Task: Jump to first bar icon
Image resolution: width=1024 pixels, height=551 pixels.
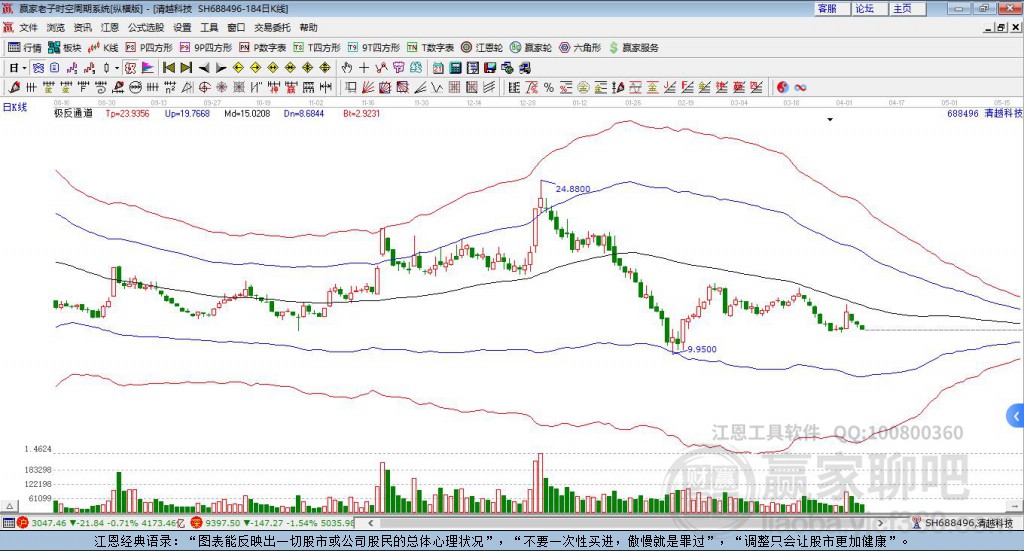Action: tap(169, 68)
